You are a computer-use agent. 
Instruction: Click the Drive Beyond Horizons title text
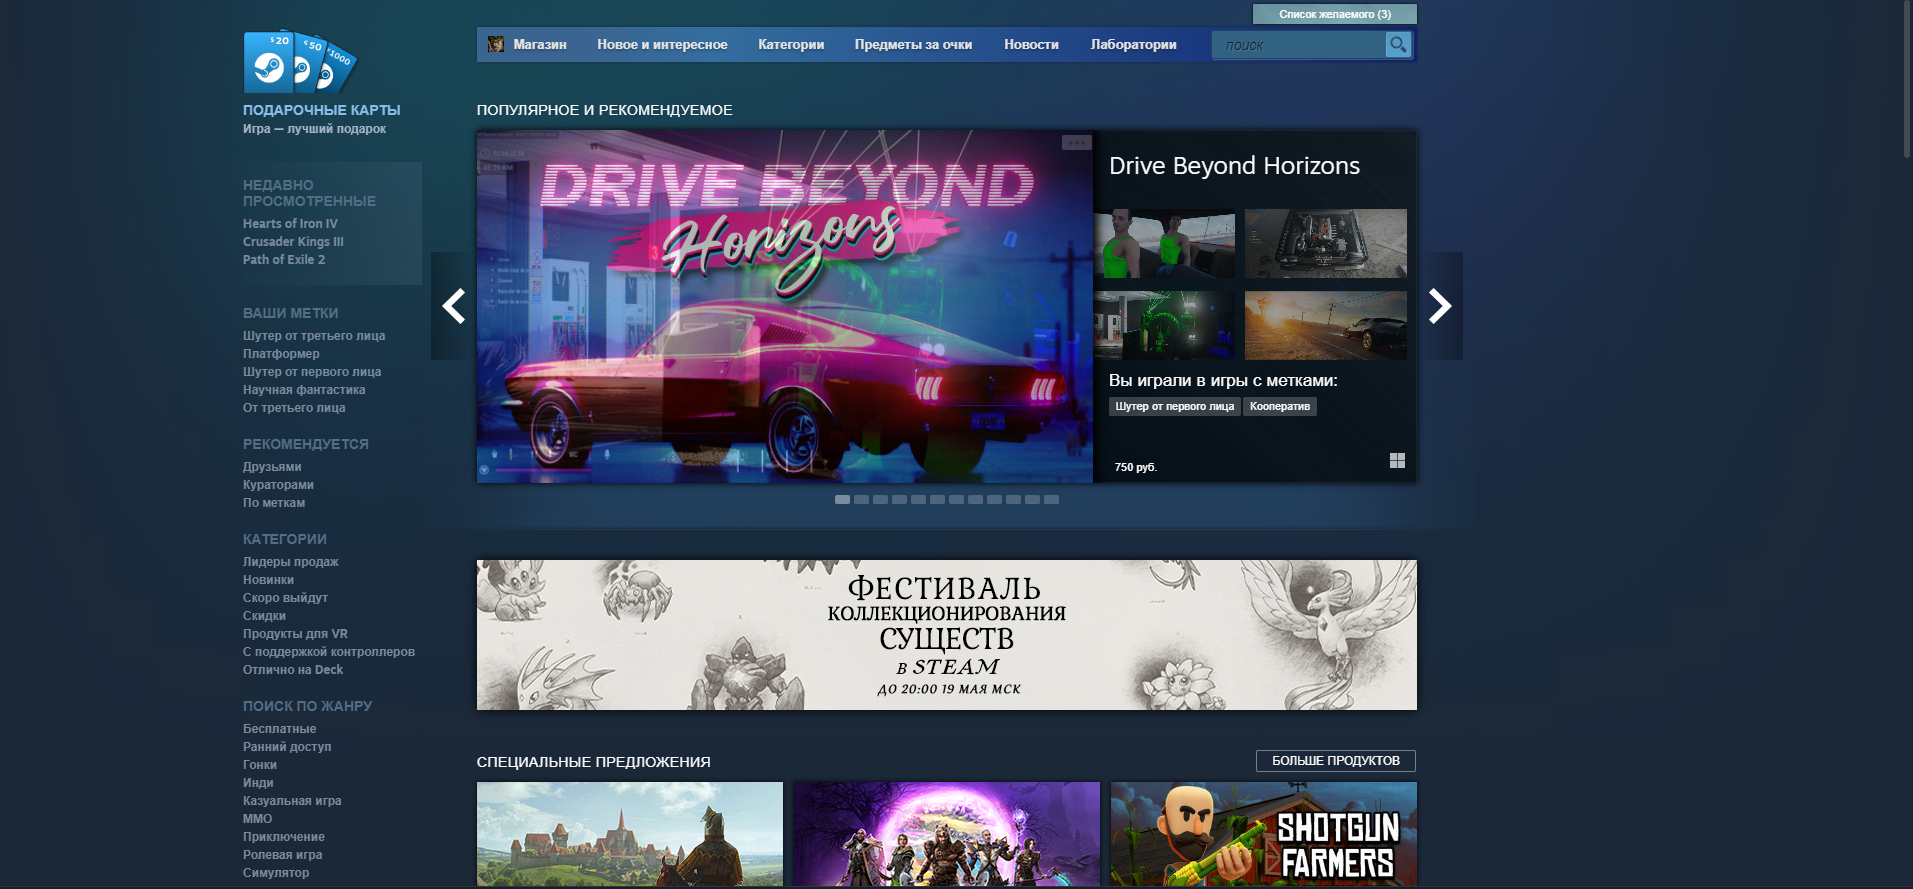[x=1234, y=166]
